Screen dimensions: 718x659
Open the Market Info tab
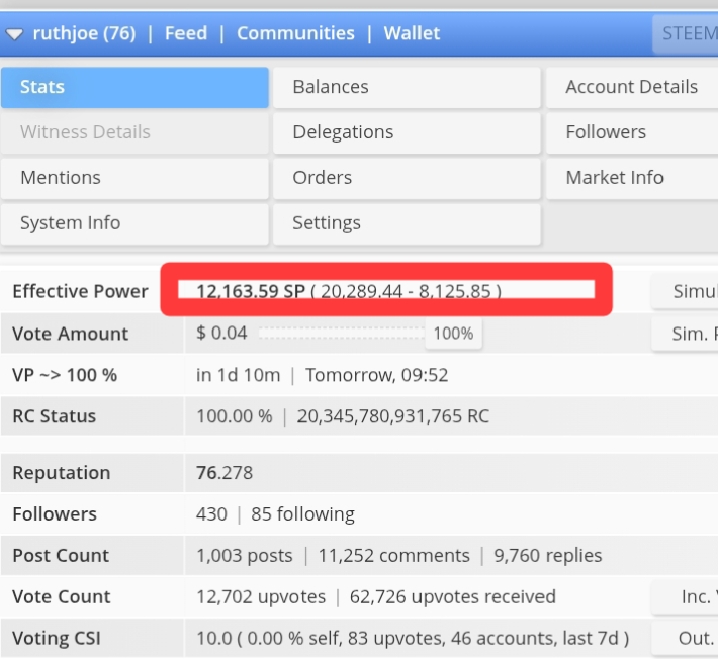tap(632, 178)
